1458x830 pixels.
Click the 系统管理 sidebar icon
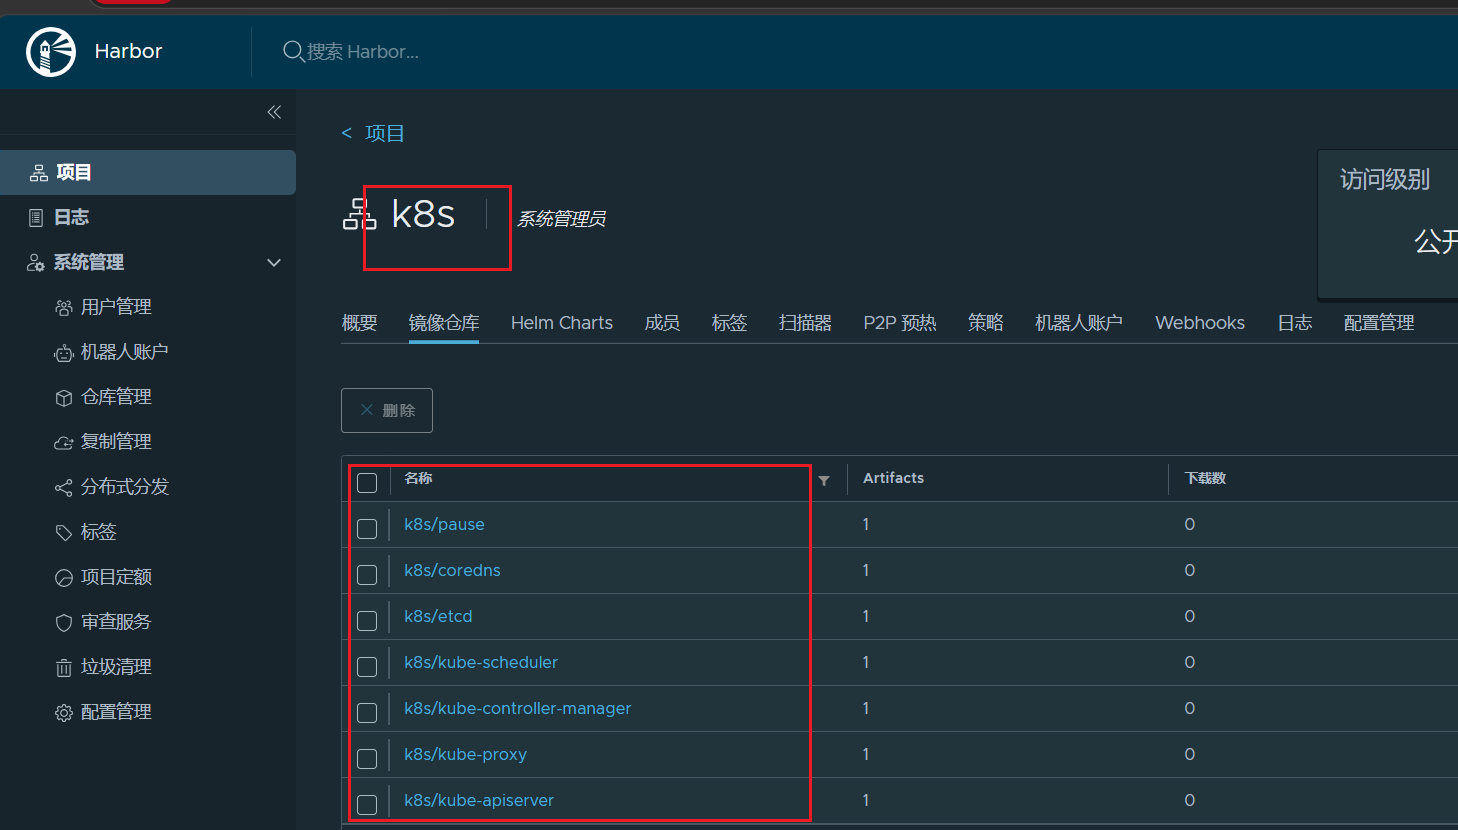point(36,263)
